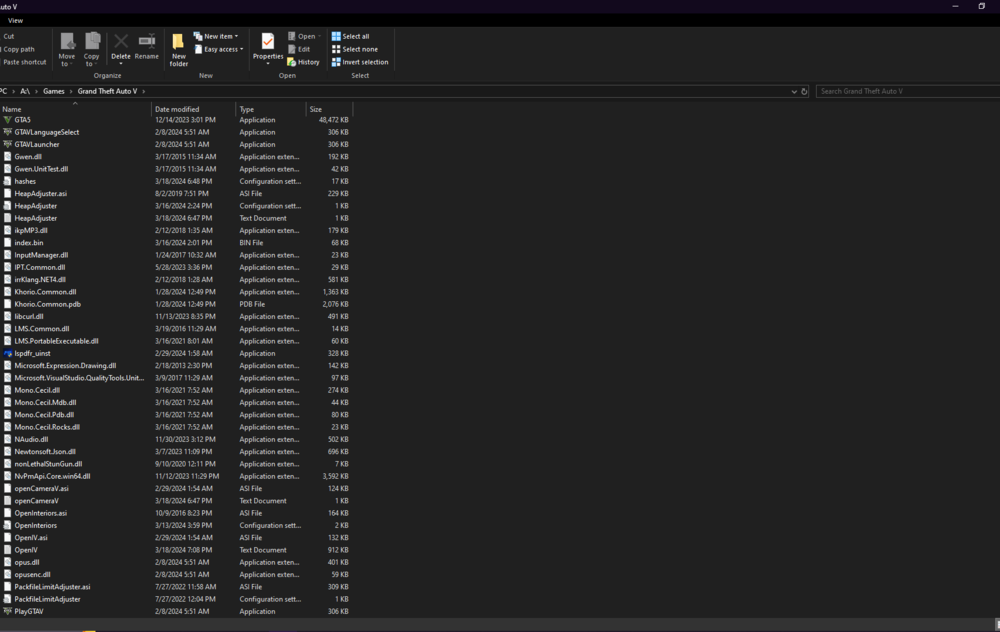
Task: Switch to the View ribbon tab
Action: tap(15, 19)
